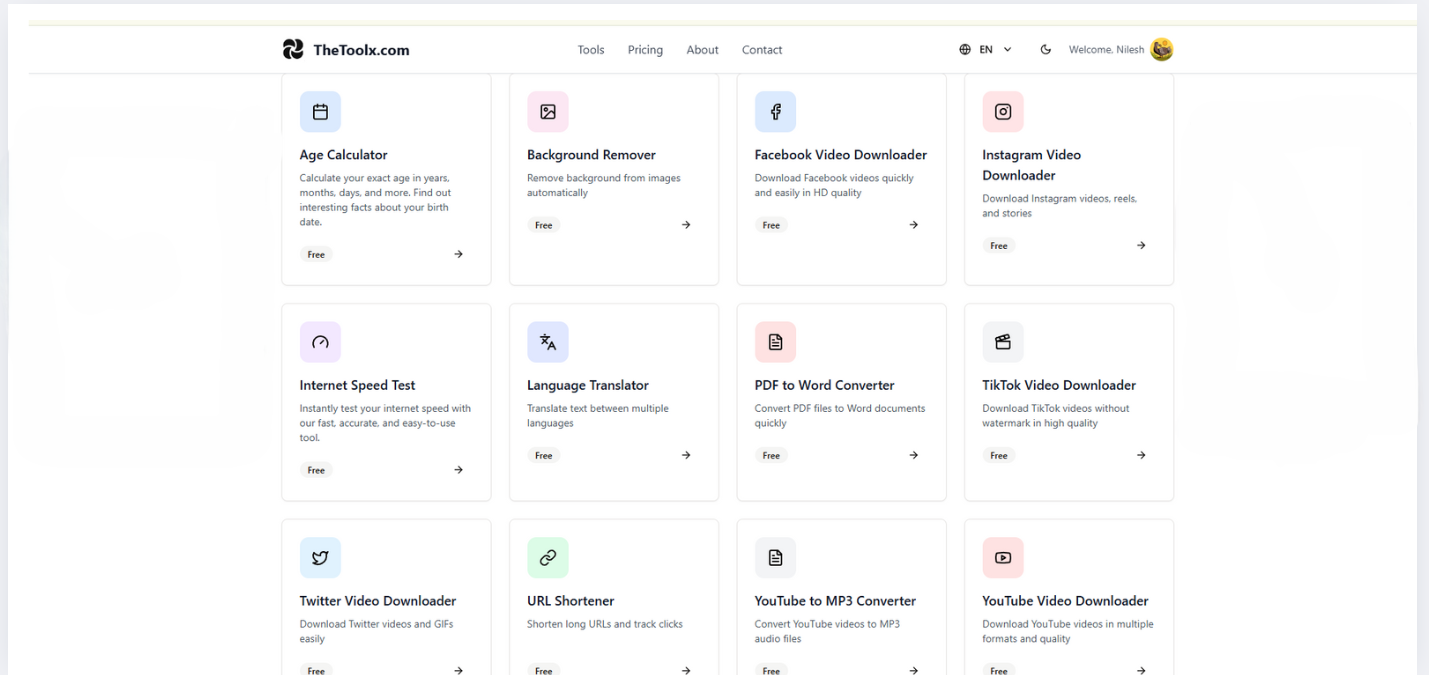Click the TheToolx.com brand name
This screenshot has width=1429, height=675.
coord(361,50)
